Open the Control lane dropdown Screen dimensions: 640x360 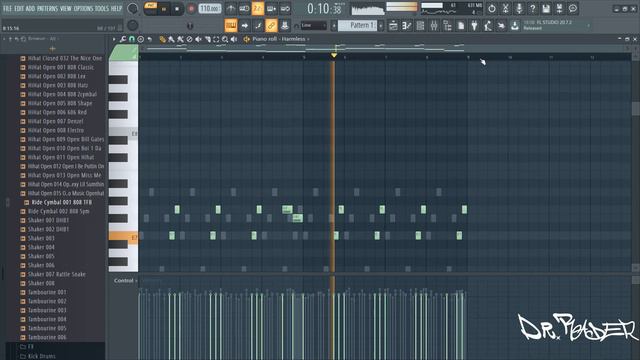click(x=126, y=280)
